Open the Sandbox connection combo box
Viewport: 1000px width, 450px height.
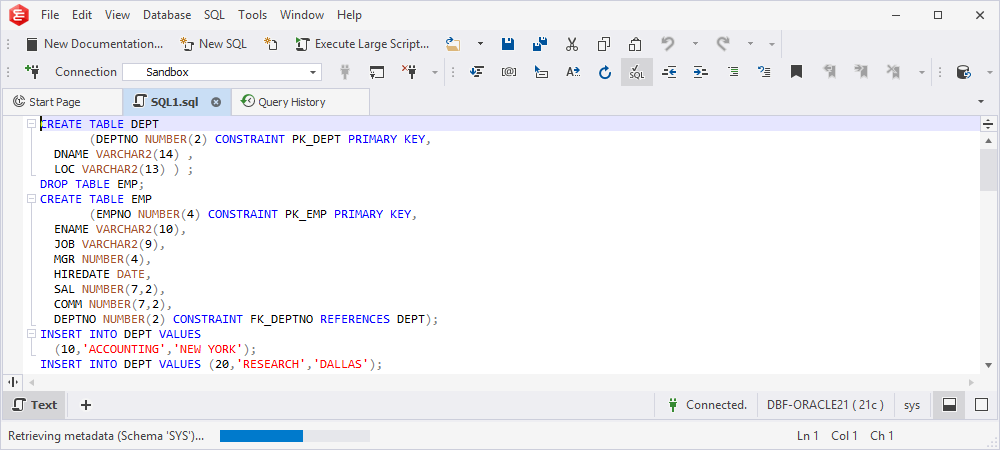pos(222,72)
